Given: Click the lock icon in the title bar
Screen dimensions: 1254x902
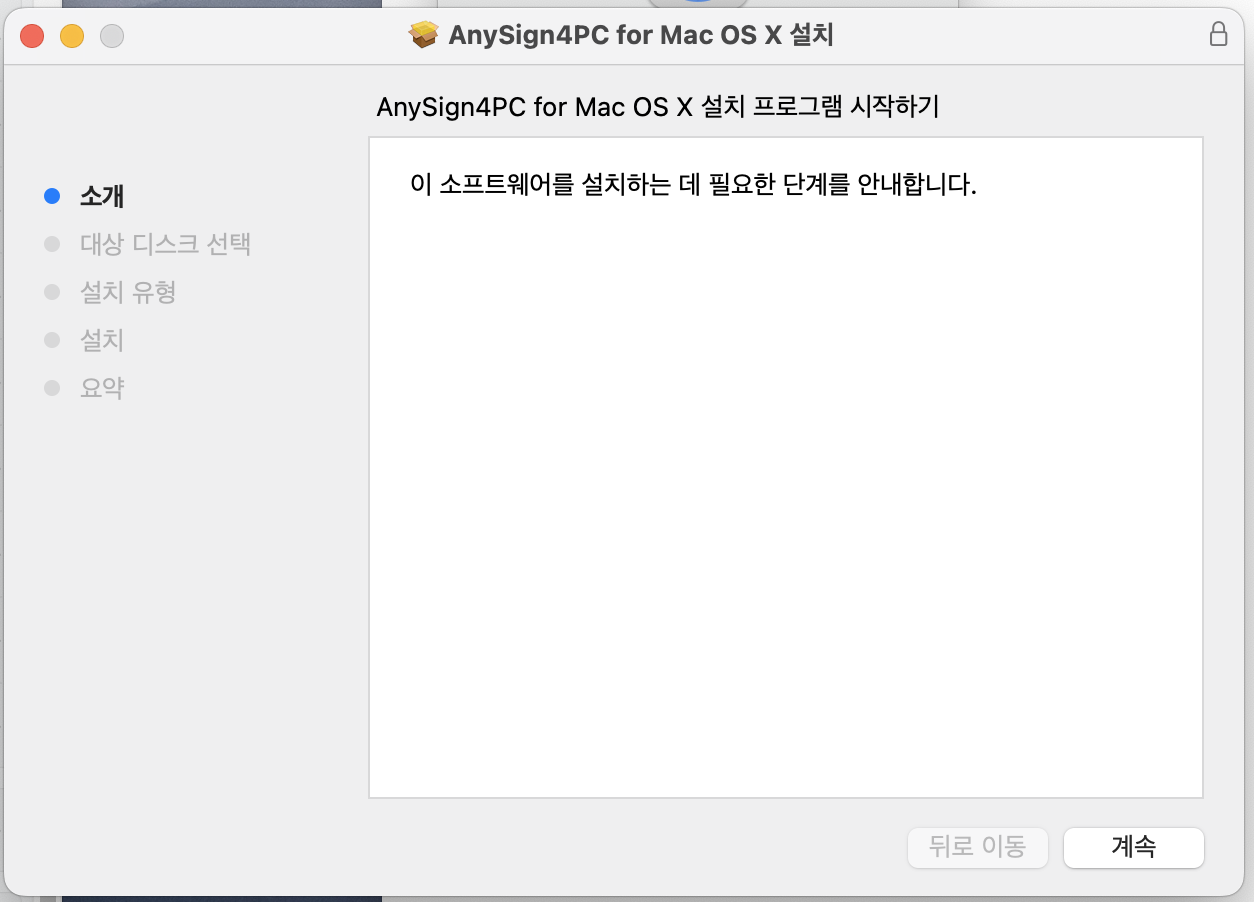Looking at the screenshot, I should click(x=1218, y=35).
